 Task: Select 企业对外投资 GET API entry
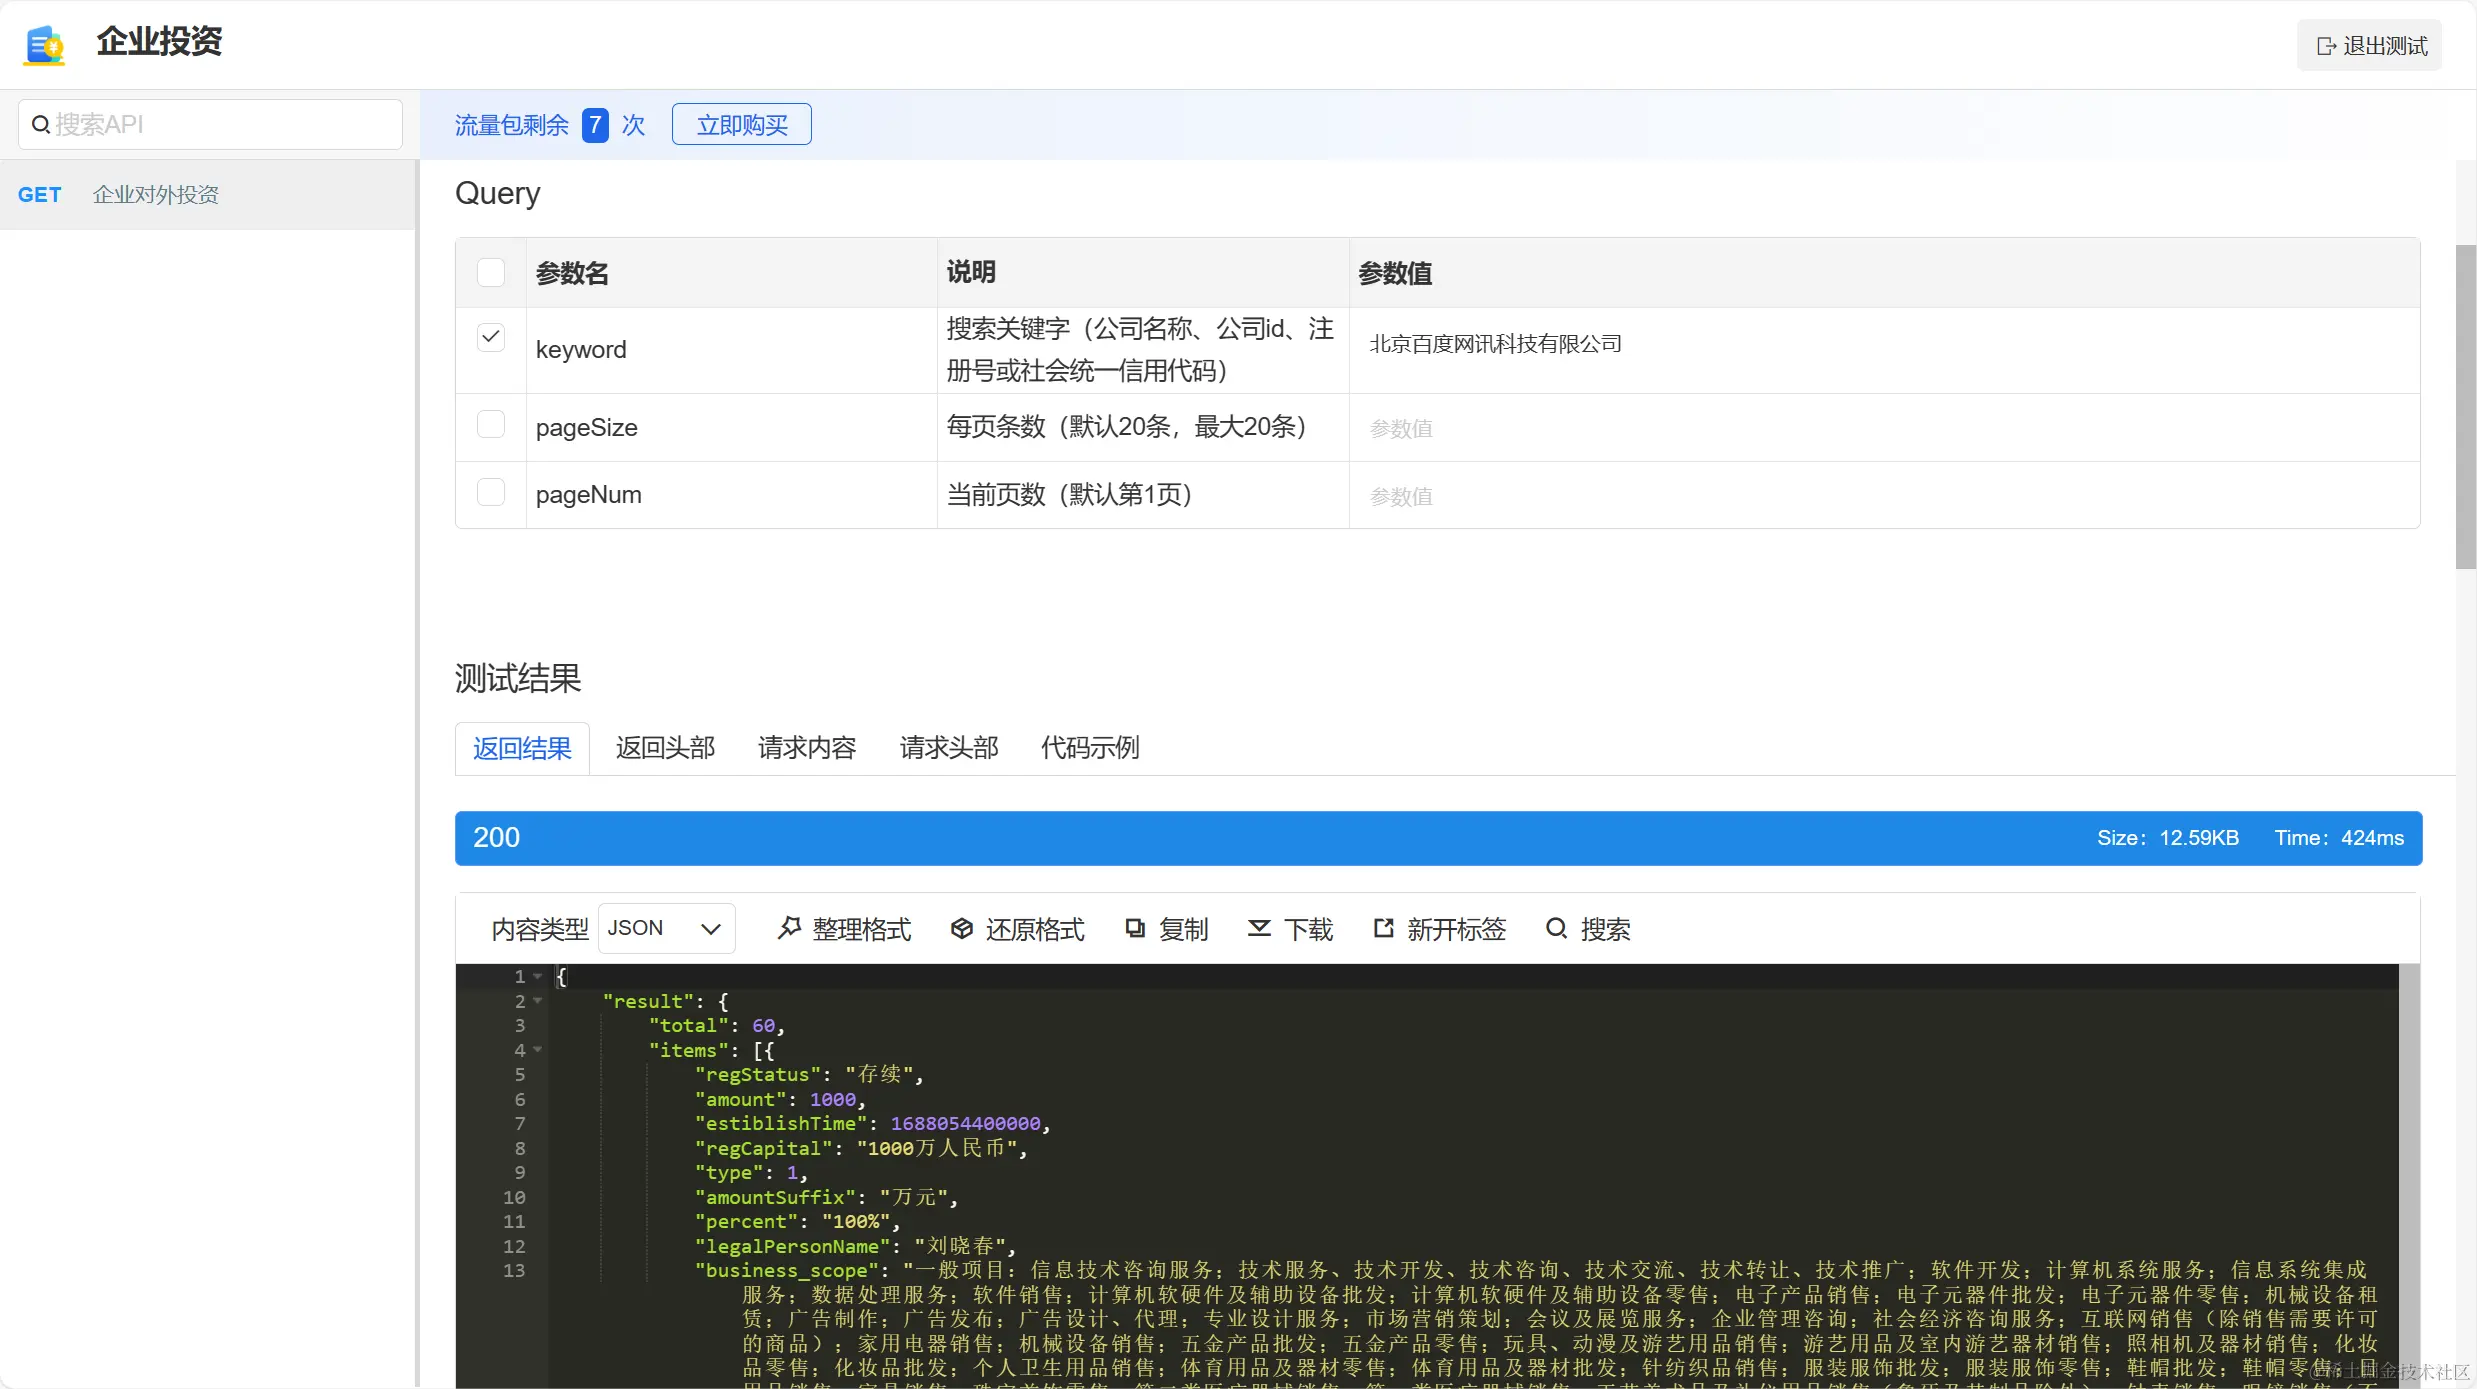[155, 195]
